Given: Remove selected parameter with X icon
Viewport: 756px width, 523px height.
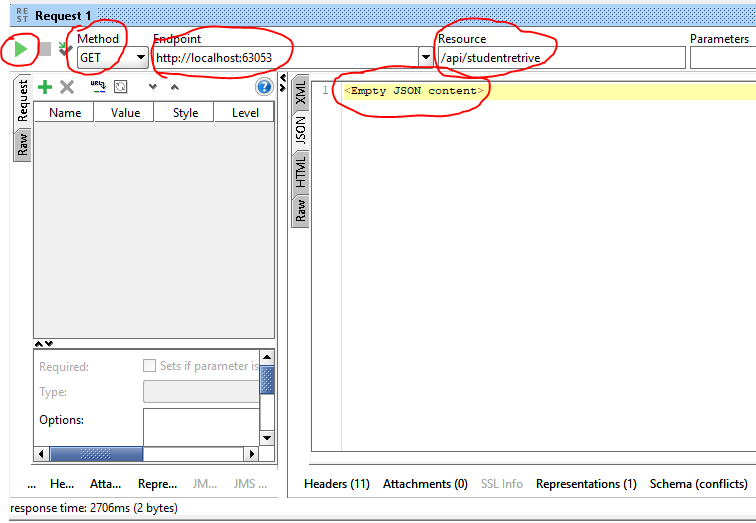Looking at the screenshot, I should [x=67, y=87].
